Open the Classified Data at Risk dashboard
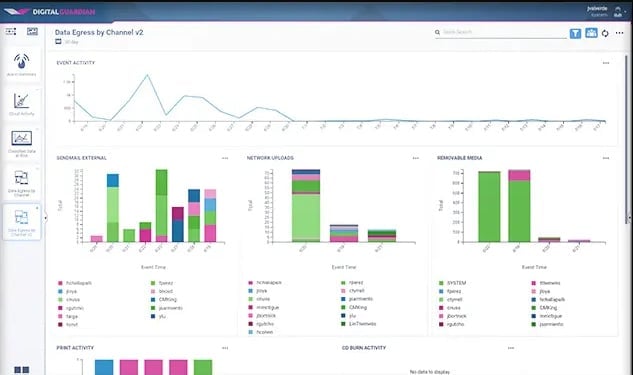This screenshot has width=633, height=375. [x=22, y=143]
